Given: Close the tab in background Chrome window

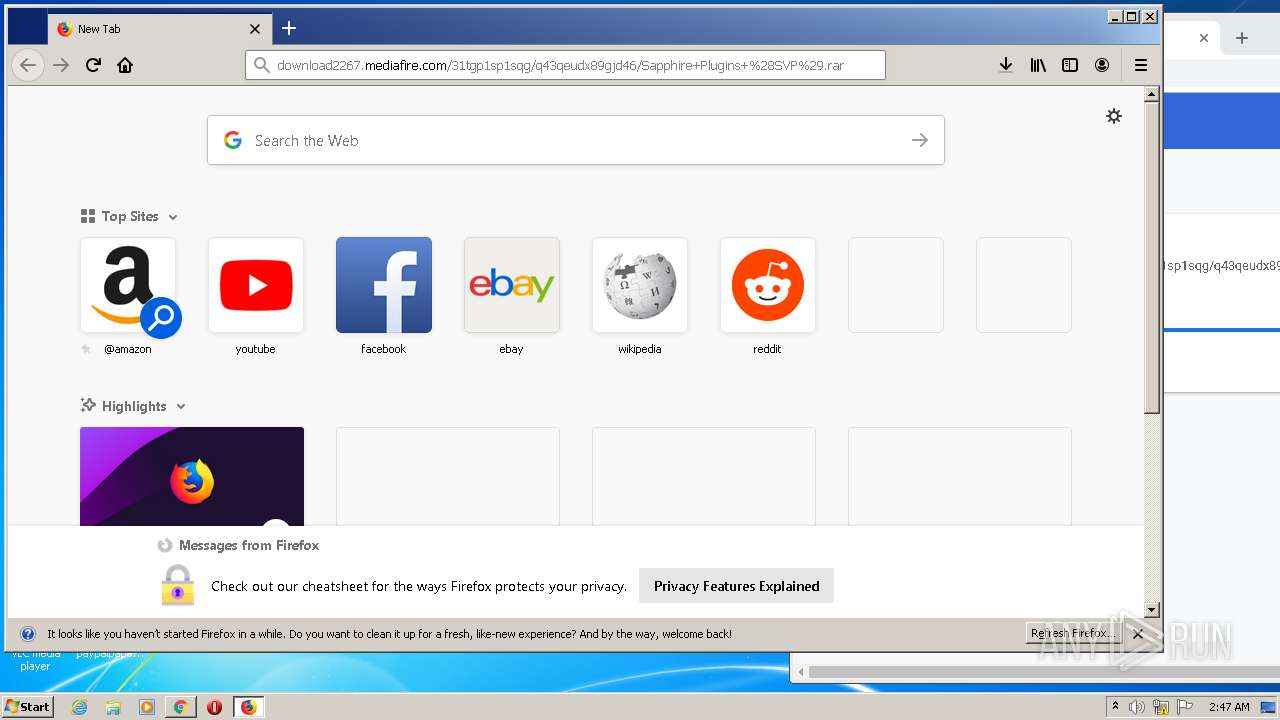Looking at the screenshot, I should pyautogui.click(x=1204, y=38).
